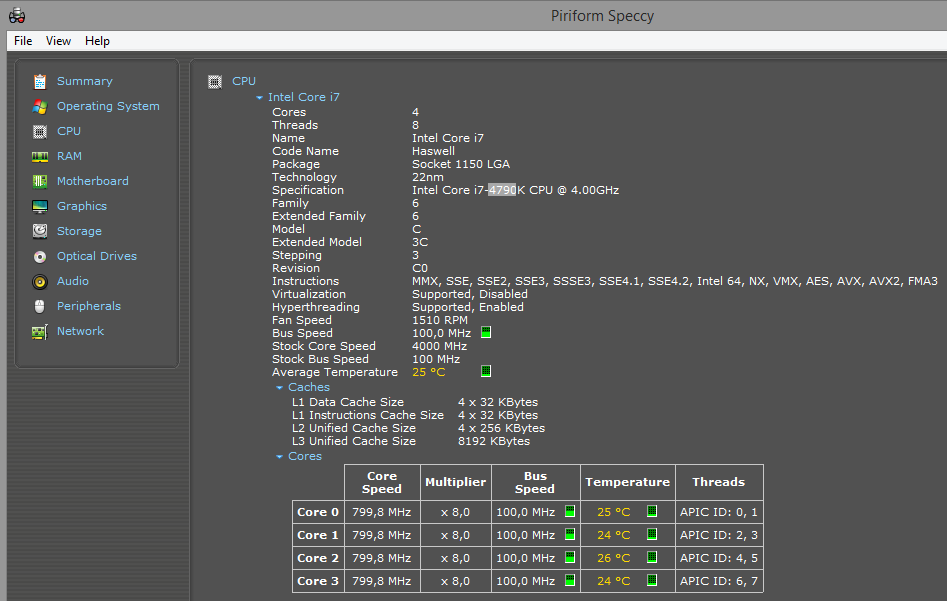Screen dimensions: 947x601
Task: Click the L3 Unified Cache Size value 8192 KBytes
Action: tap(494, 441)
